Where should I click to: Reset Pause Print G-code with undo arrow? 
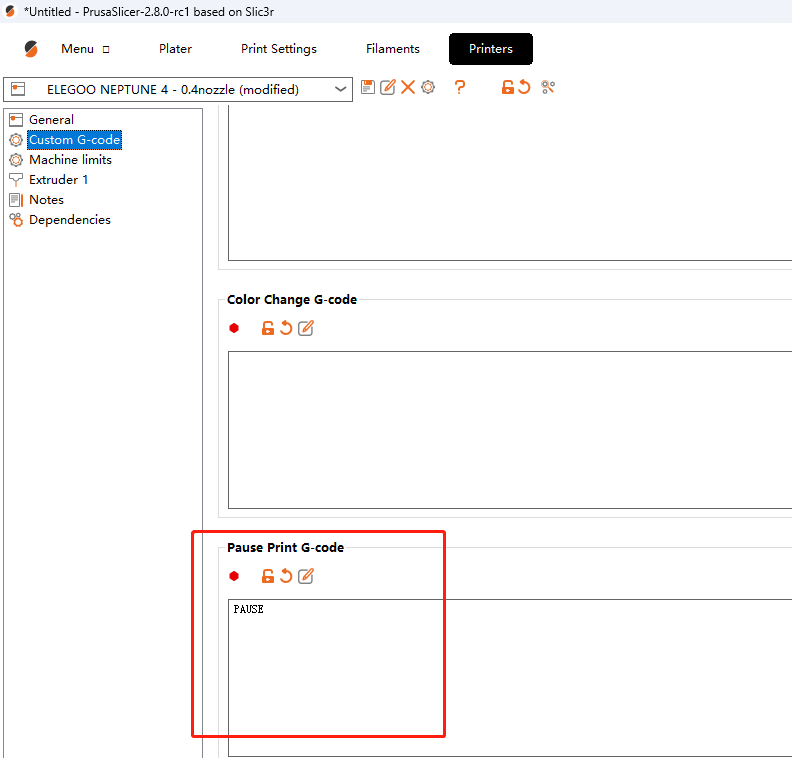(286, 576)
